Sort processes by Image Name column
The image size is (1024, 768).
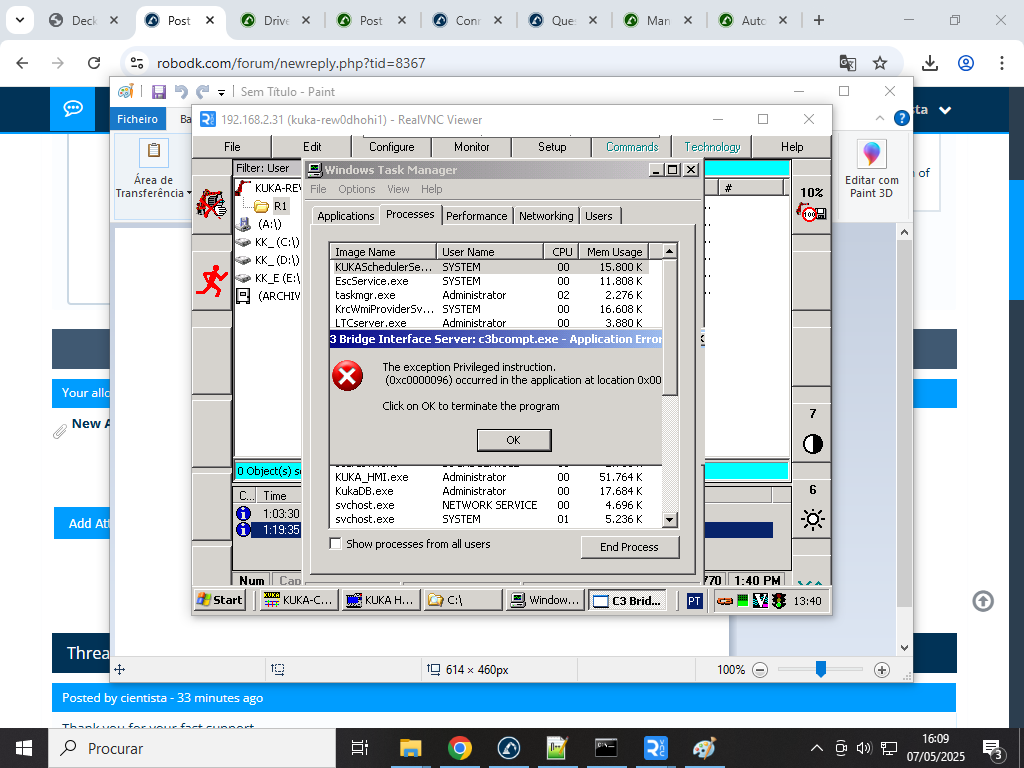(x=383, y=252)
